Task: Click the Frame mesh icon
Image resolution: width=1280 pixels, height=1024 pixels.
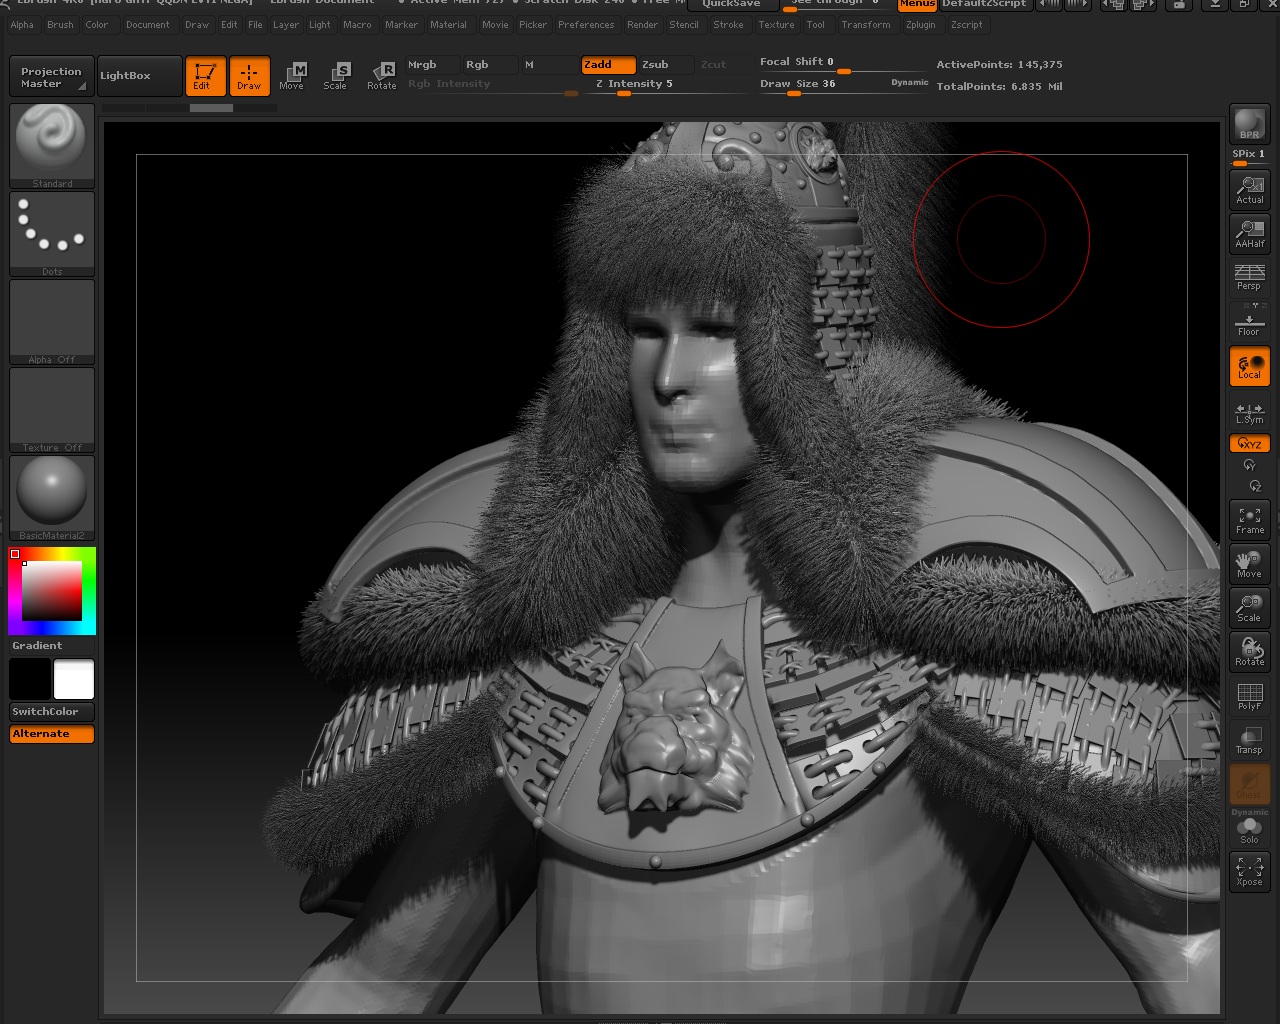Action: [1249, 520]
